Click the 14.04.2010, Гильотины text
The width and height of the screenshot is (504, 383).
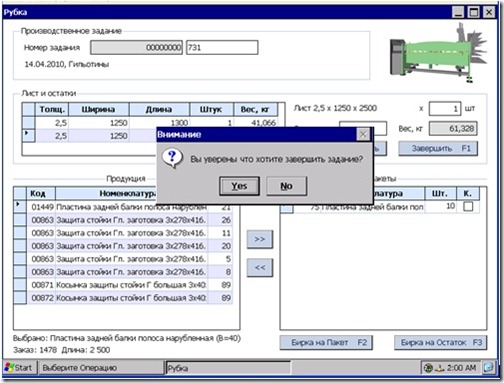click(x=67, y=64)
